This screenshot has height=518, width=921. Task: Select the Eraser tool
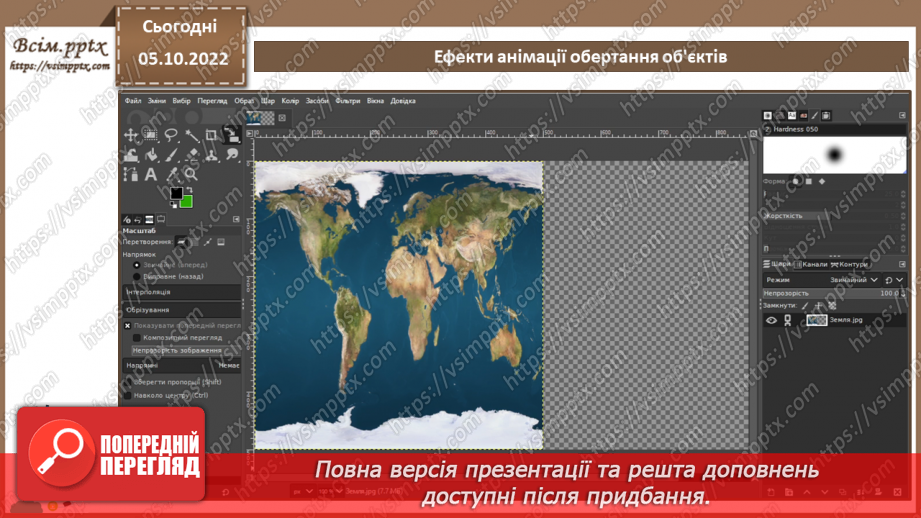pos(191,155)
